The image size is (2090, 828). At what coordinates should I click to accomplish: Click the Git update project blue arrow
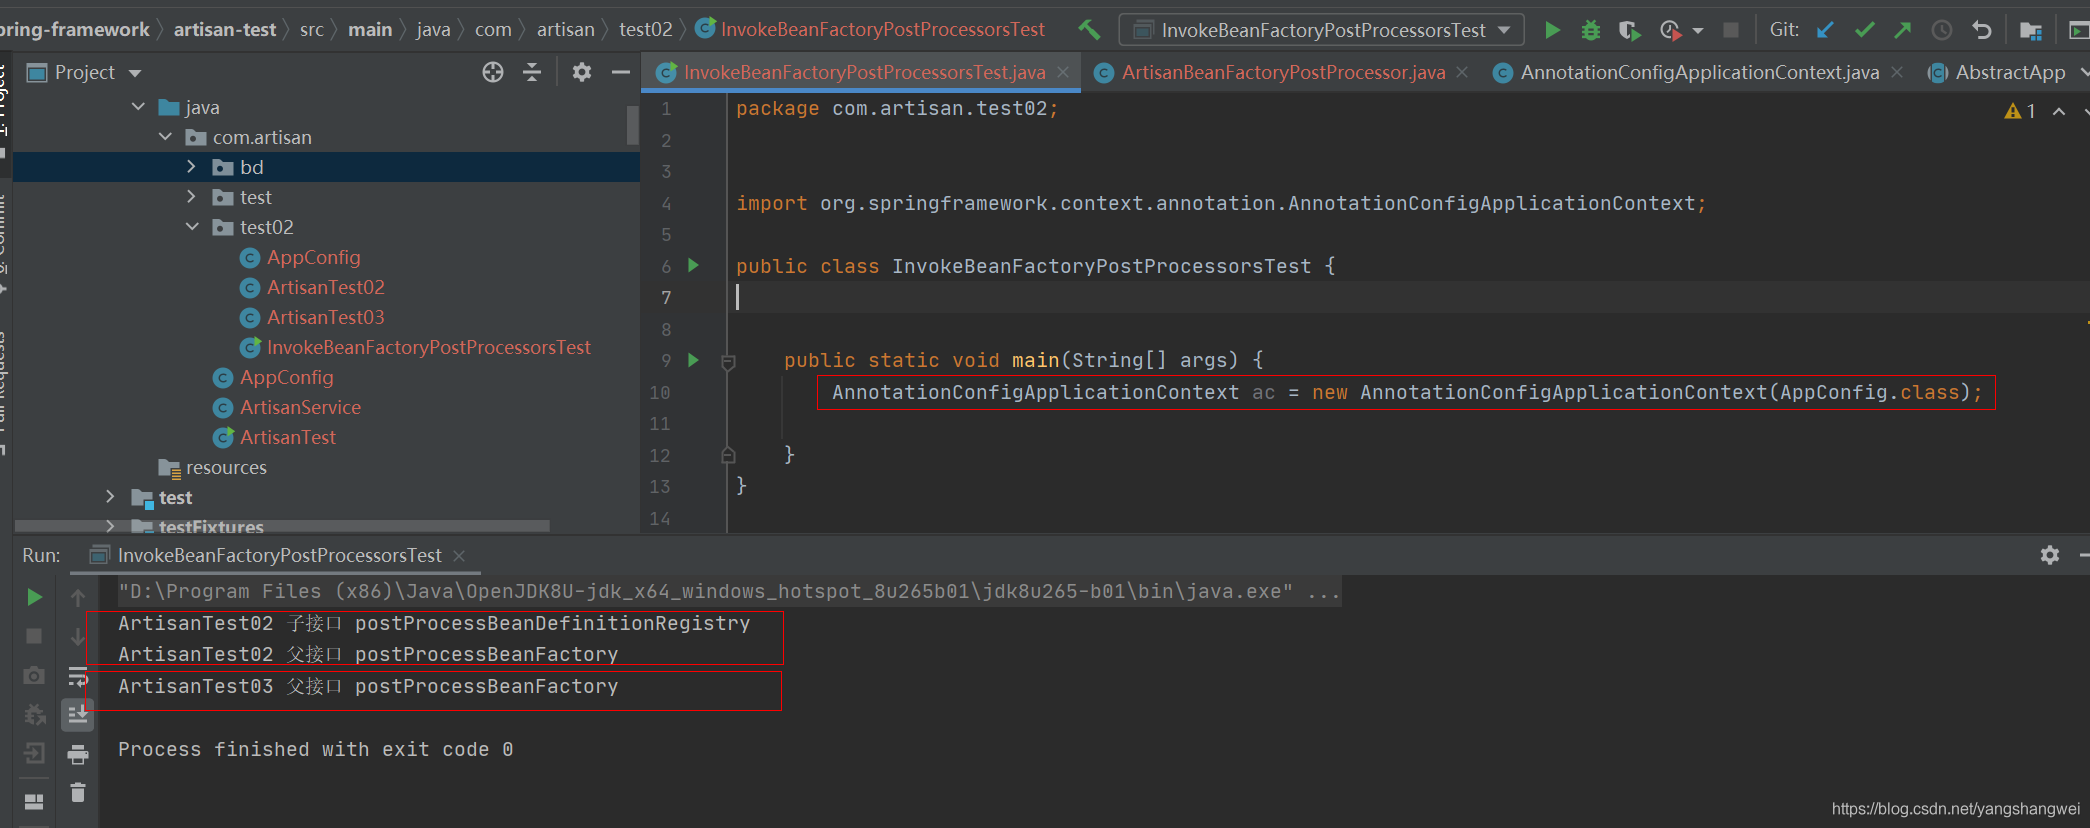pyautogui.click(x=1825, y=30)
